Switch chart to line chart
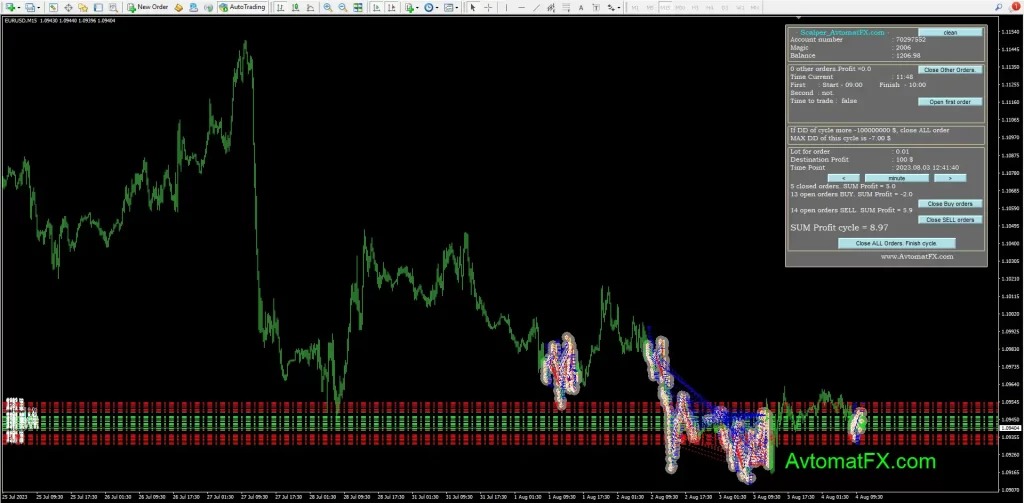This screenshot has width=1024, height=503. pos(310,7)
